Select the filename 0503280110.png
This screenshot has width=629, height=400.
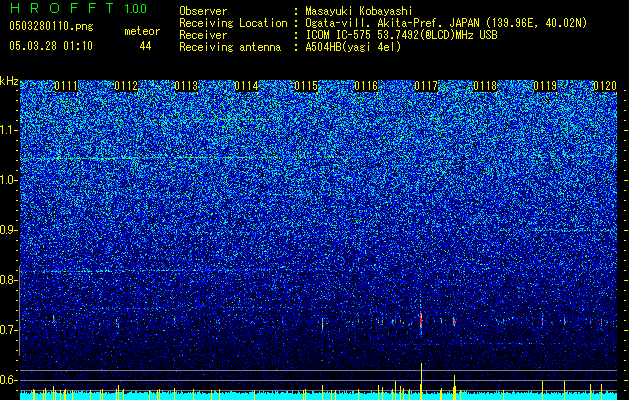(51, 26)
